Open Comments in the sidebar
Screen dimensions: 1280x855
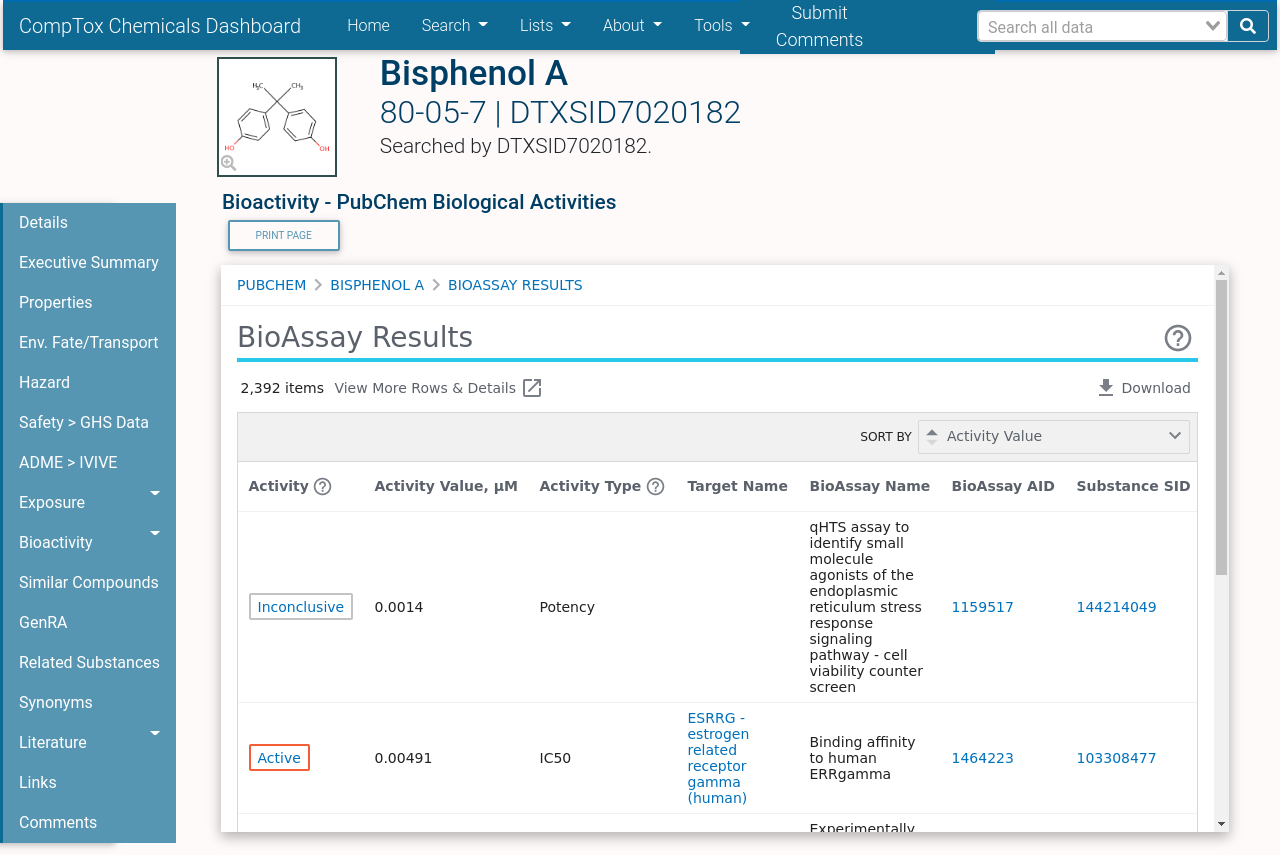tap(58, 822)
